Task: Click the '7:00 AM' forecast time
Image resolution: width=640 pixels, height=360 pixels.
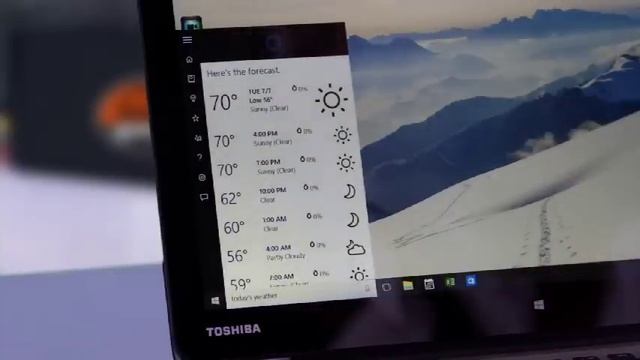Action: coord(282,277)
